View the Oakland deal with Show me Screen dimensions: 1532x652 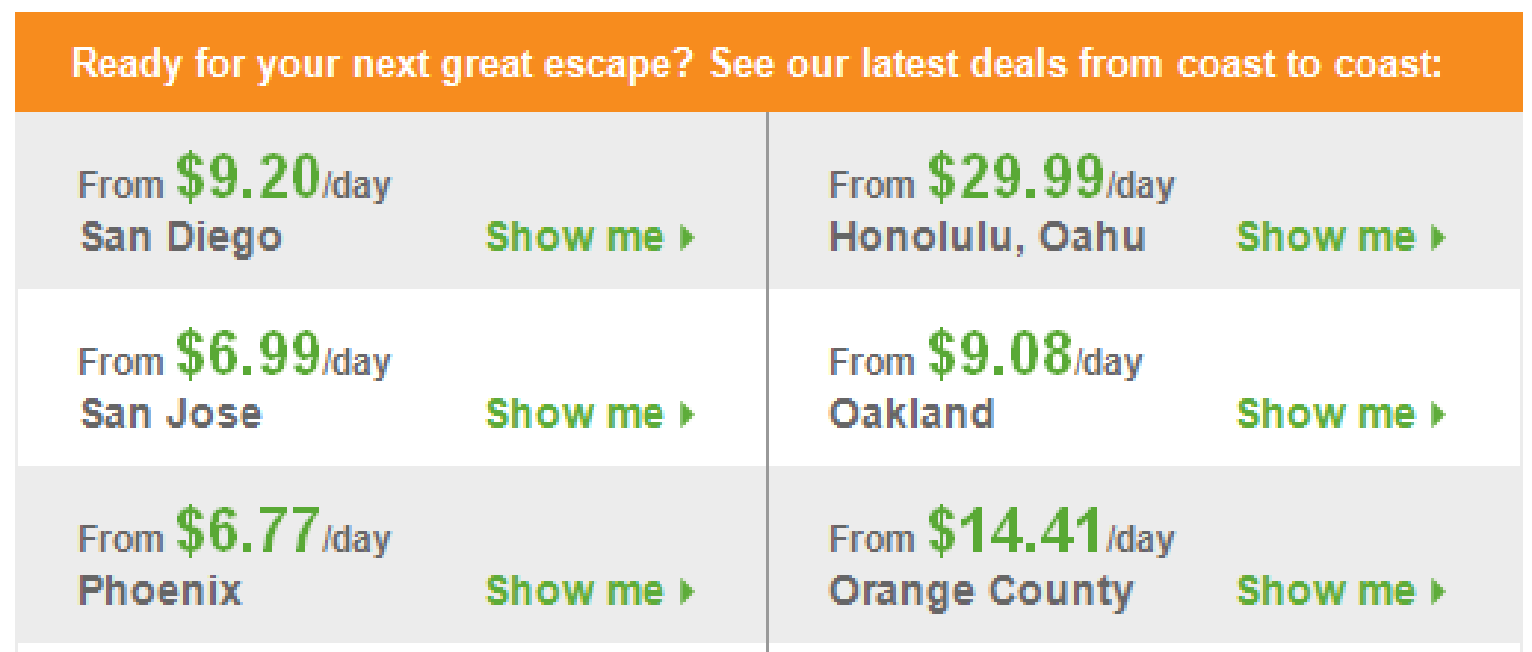click(x=1326, y=414)
